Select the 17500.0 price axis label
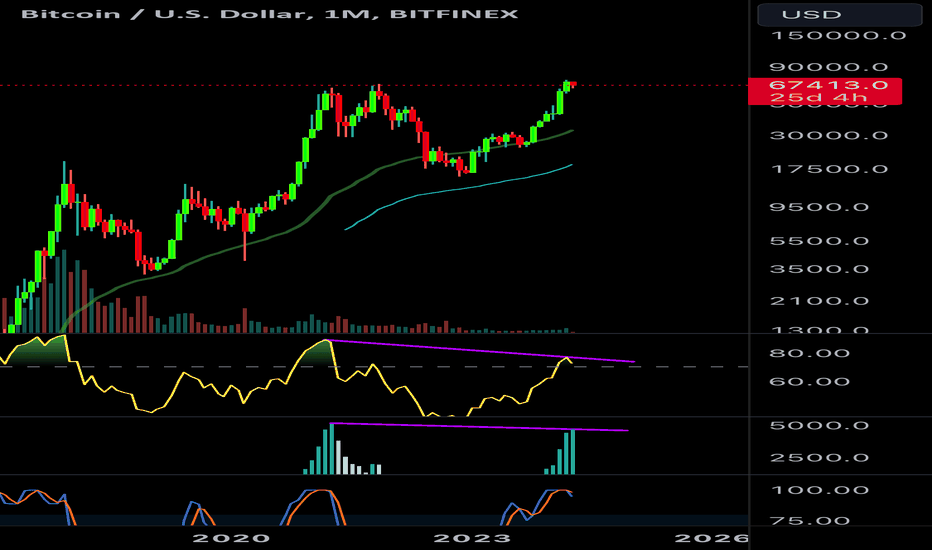 pyautogui.click(x=829, y=169)
